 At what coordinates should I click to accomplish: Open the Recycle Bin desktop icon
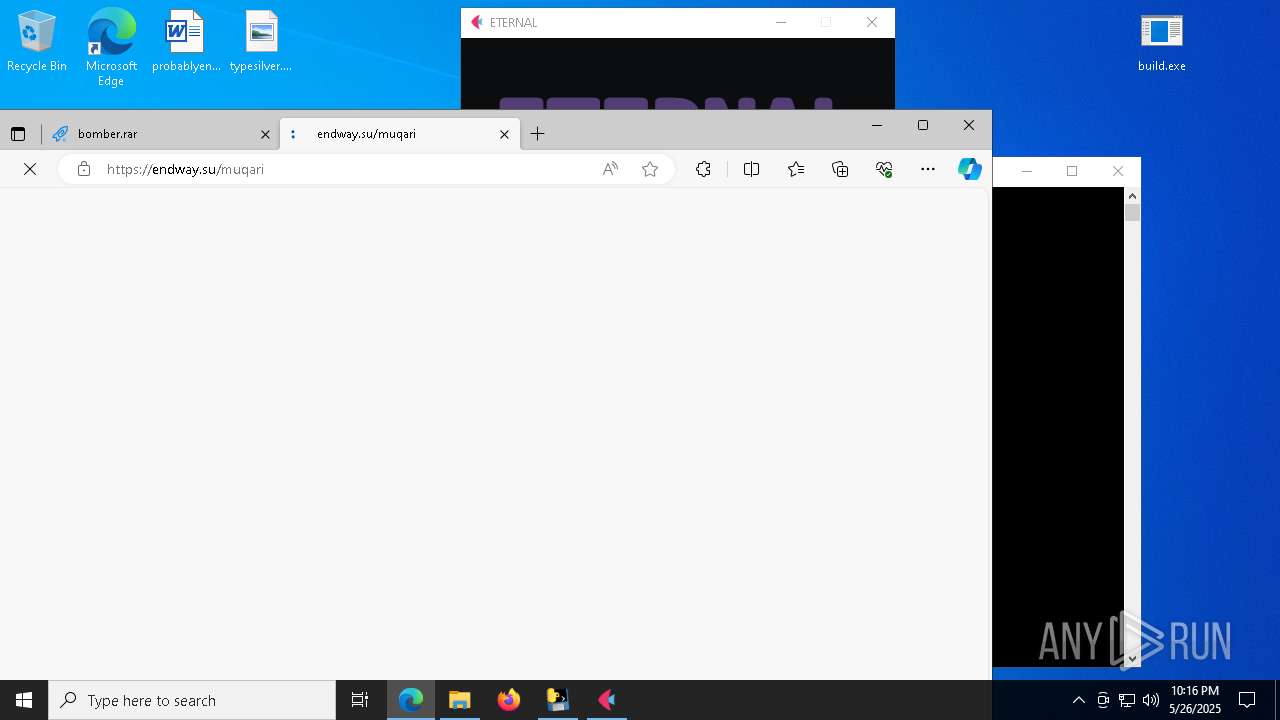[x=37, y=42]
